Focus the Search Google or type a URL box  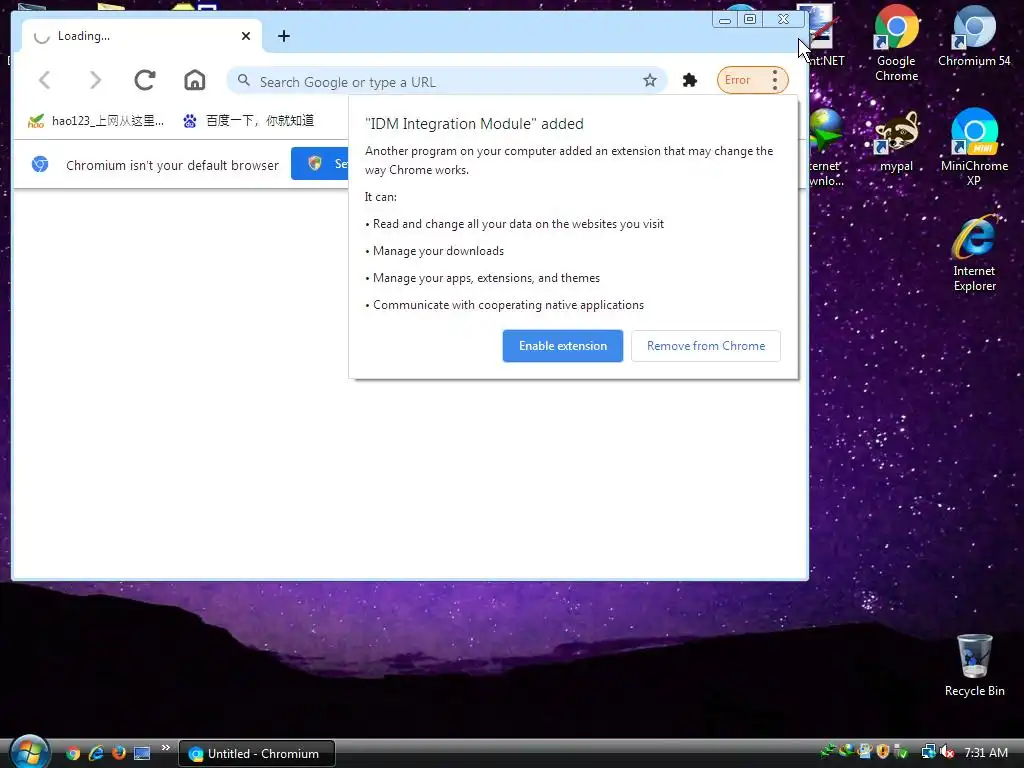click(x=446, y=81)
